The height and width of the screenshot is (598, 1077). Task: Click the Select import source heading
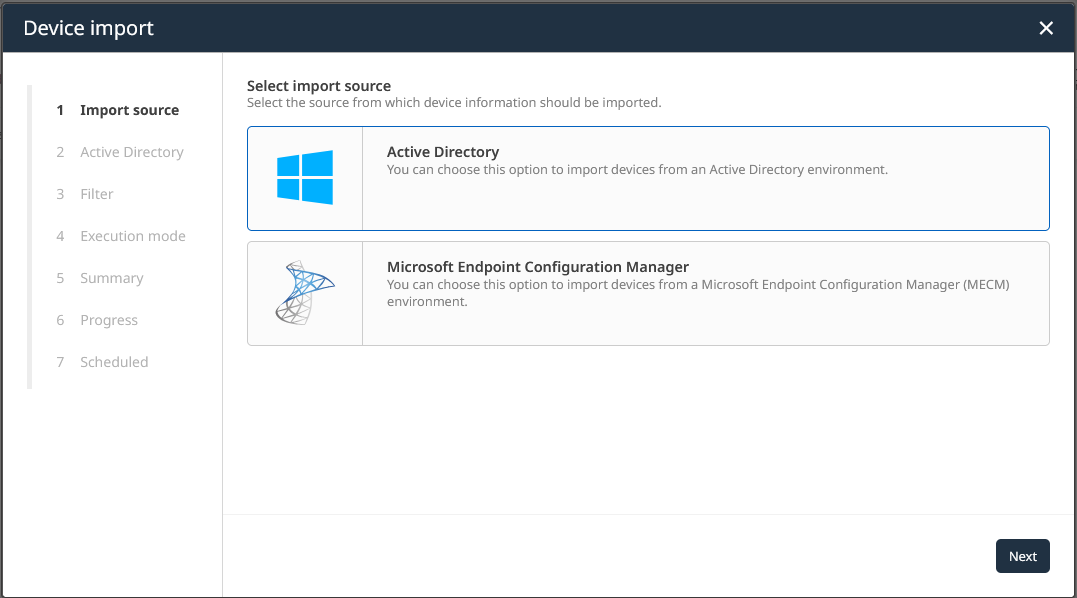[x=319, y=86]
